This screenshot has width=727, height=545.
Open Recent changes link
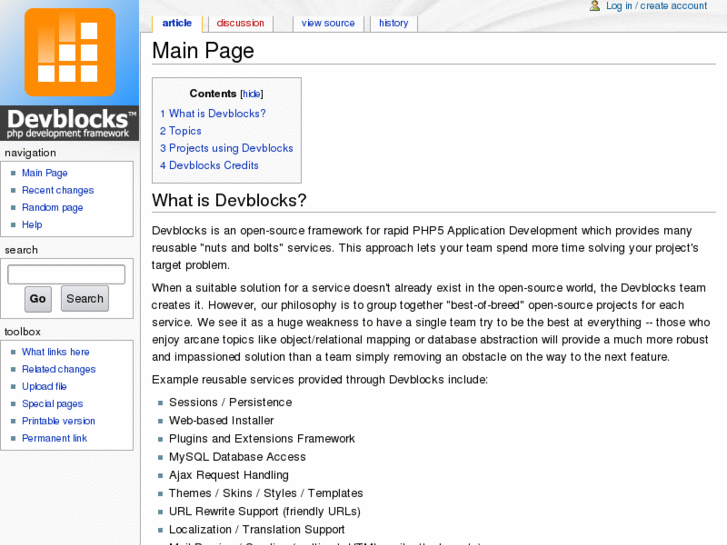point(58,190)
